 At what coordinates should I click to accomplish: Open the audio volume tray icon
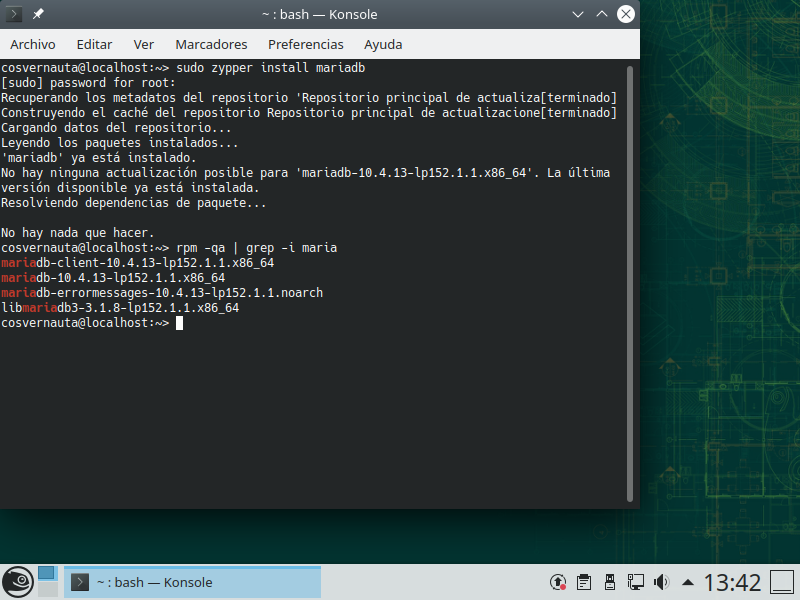(x=662, y=582)
